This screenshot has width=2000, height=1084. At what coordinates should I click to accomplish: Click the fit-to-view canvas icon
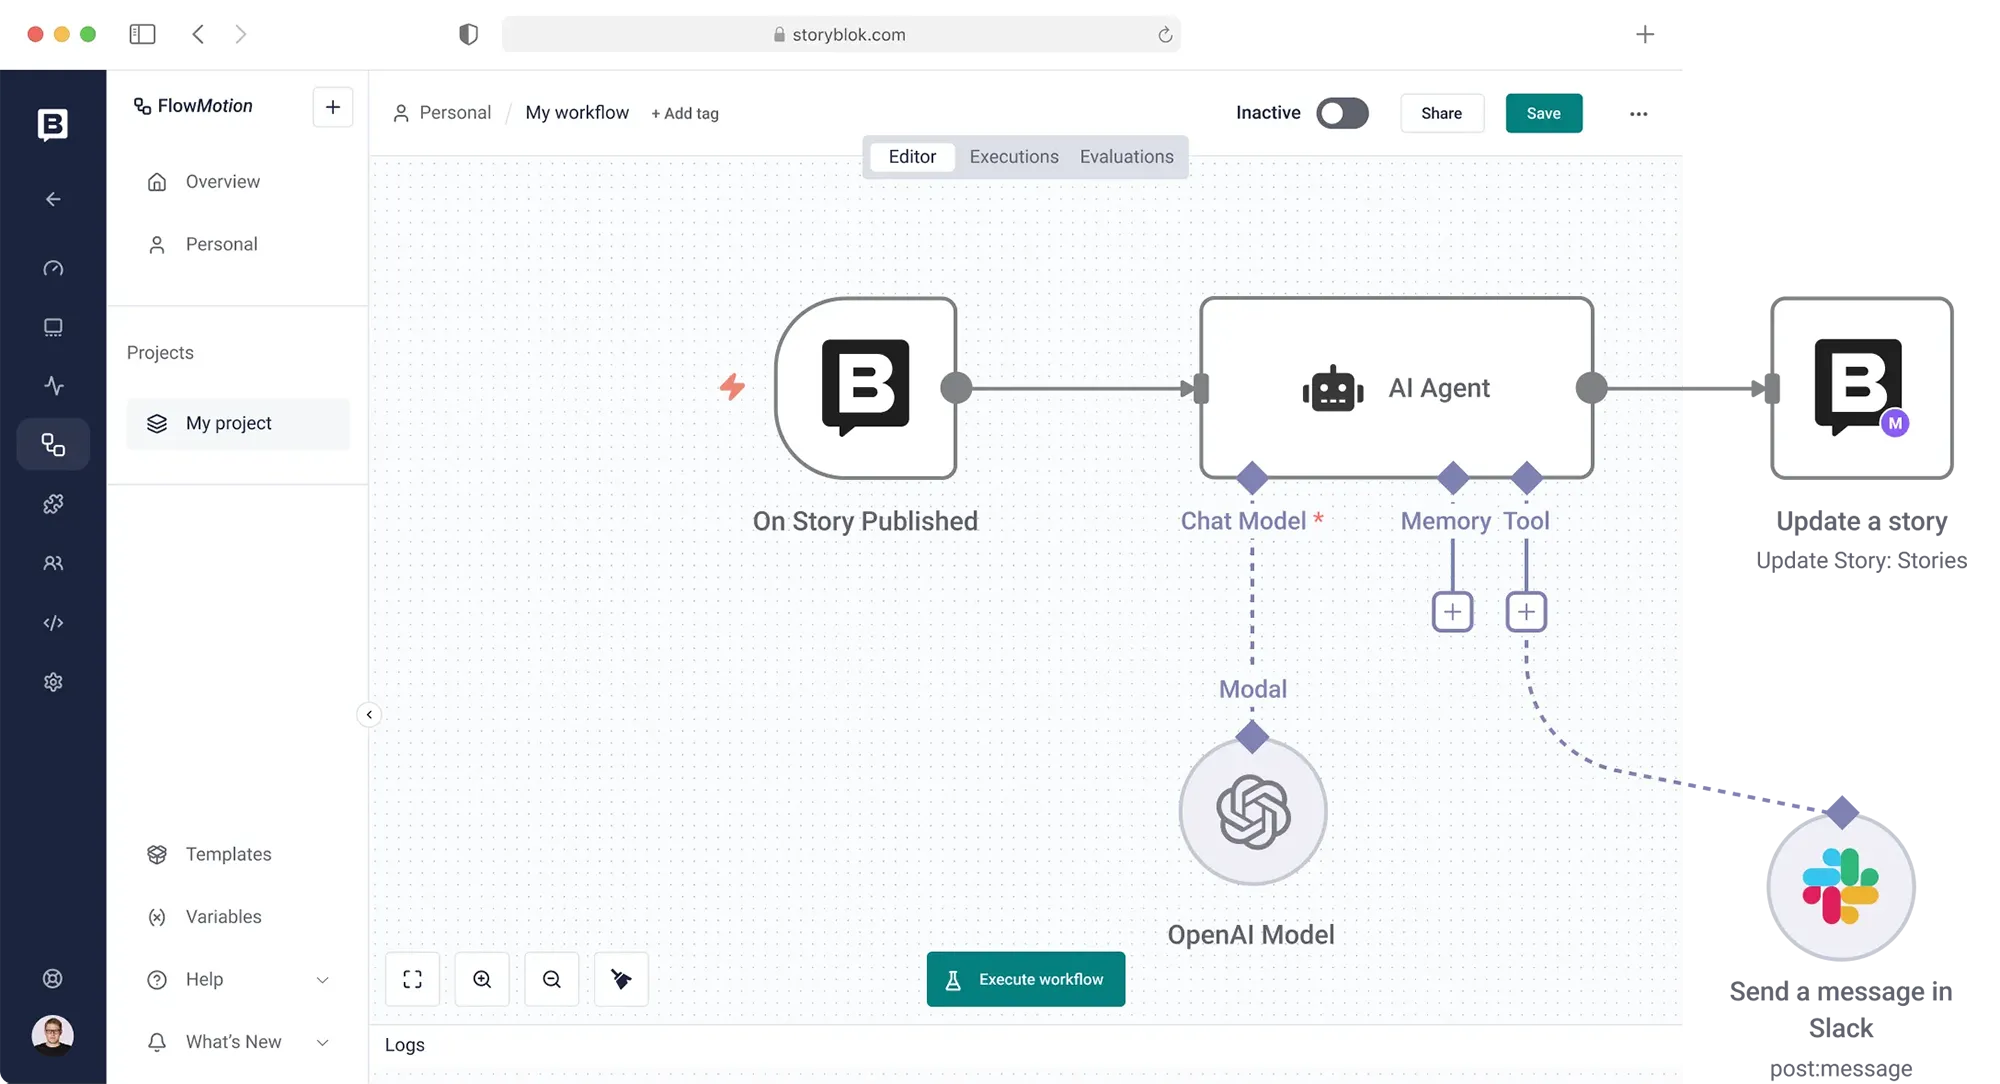point(412,979)
